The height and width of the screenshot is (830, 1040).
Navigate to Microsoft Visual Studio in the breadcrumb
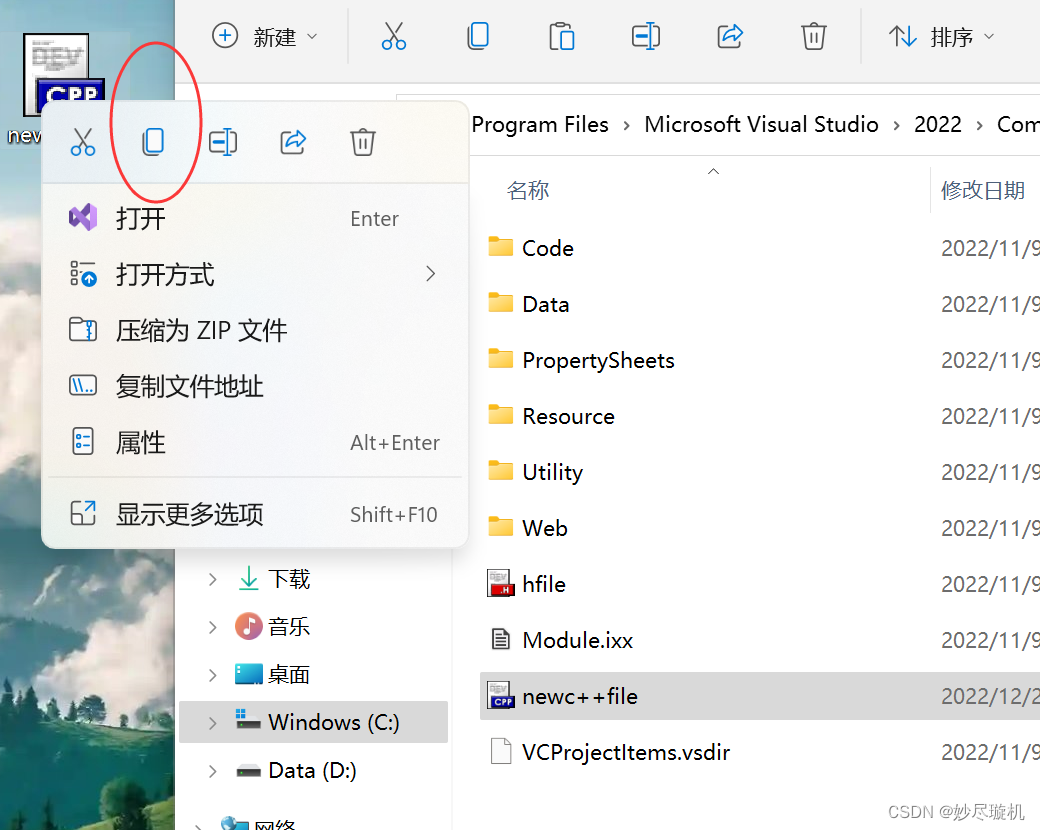click(x=761, y=124)
